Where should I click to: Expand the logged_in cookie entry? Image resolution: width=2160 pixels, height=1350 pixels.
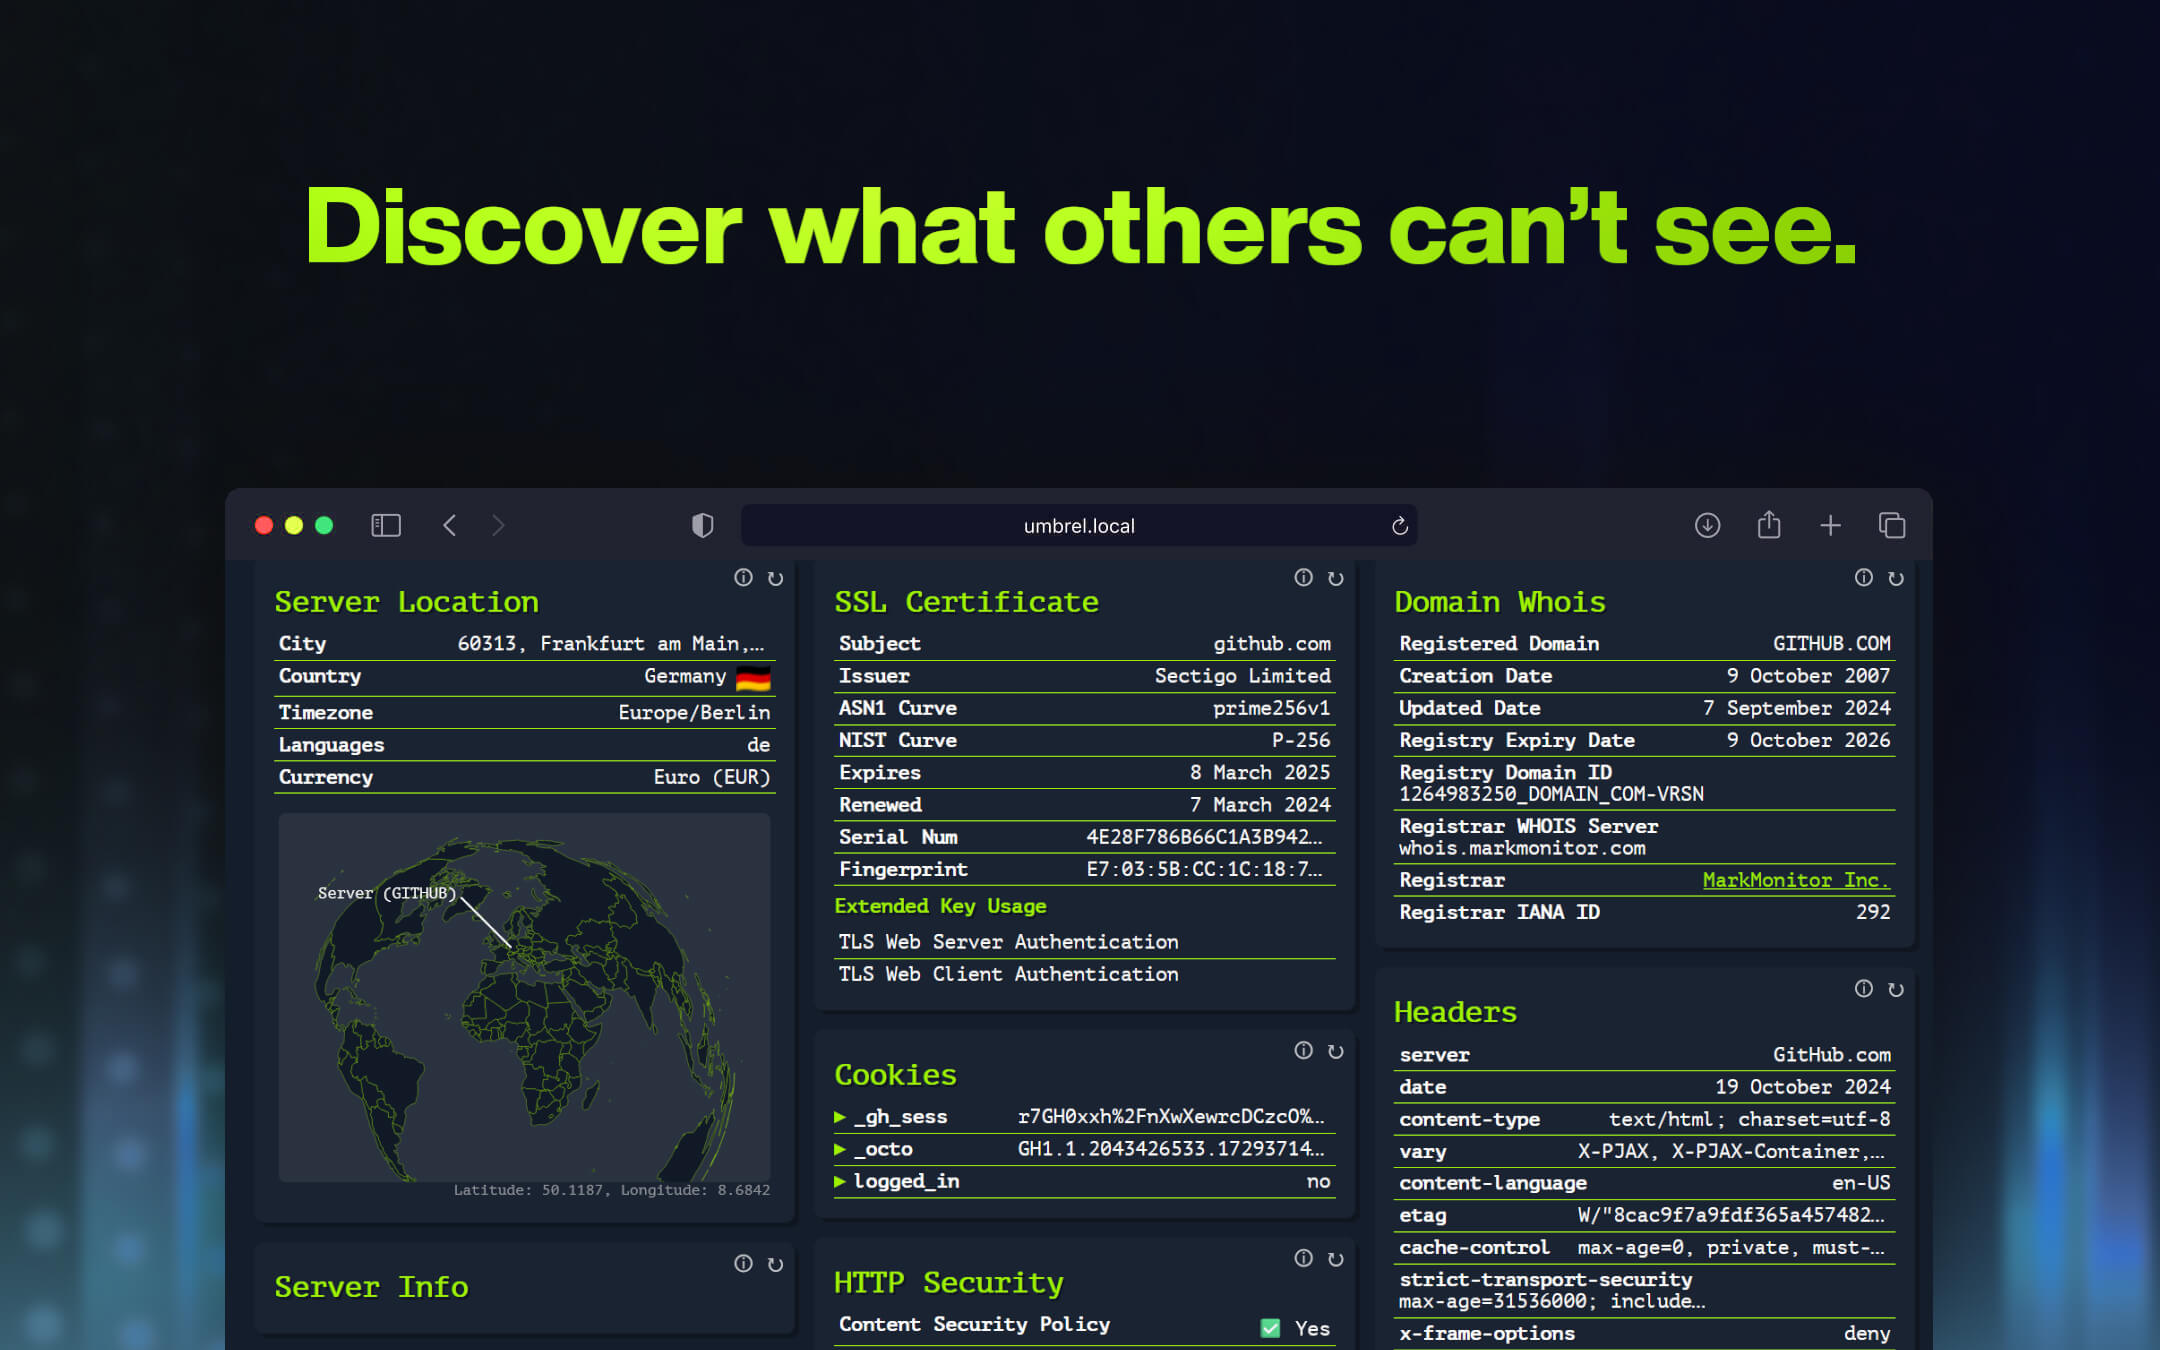pos(841,1181)
